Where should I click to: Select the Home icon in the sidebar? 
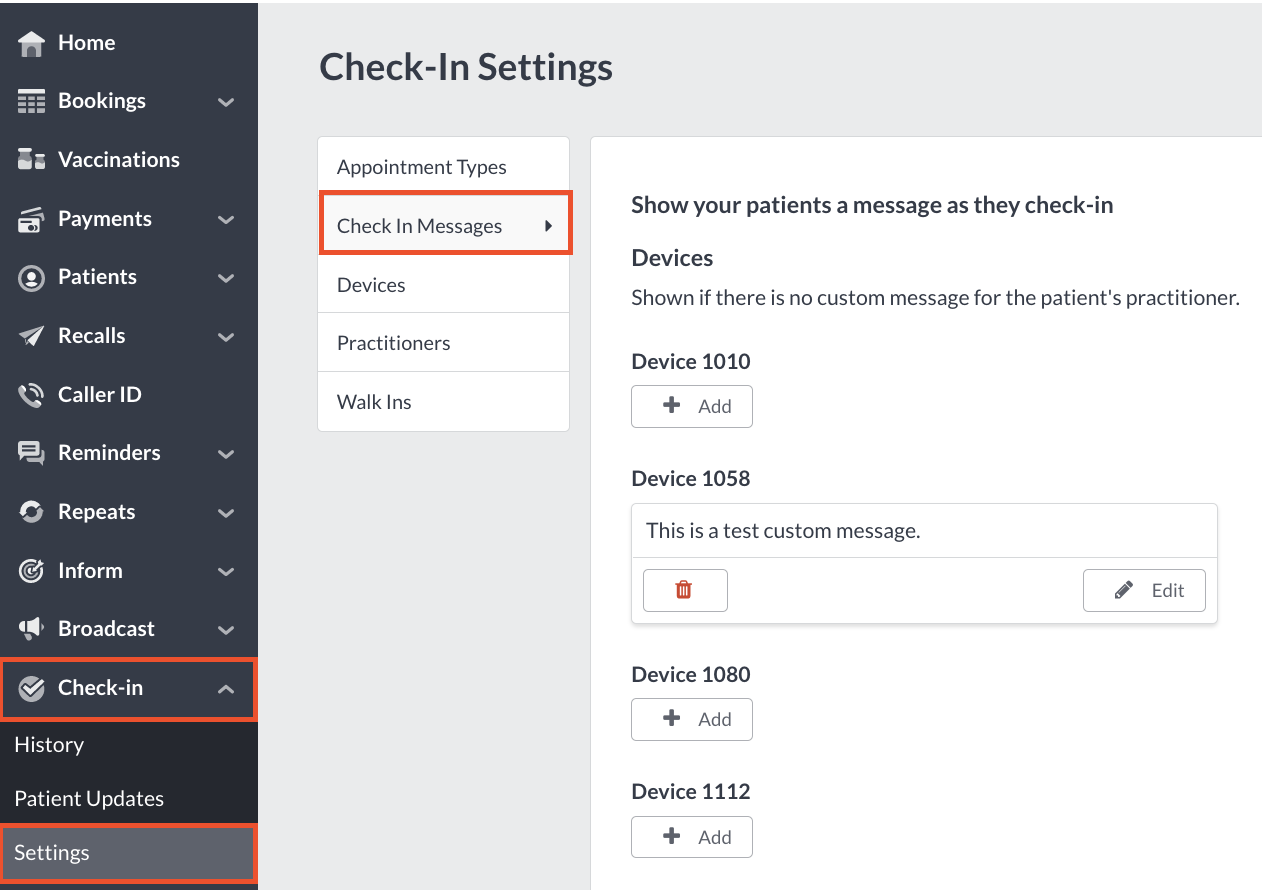[31, 42]
